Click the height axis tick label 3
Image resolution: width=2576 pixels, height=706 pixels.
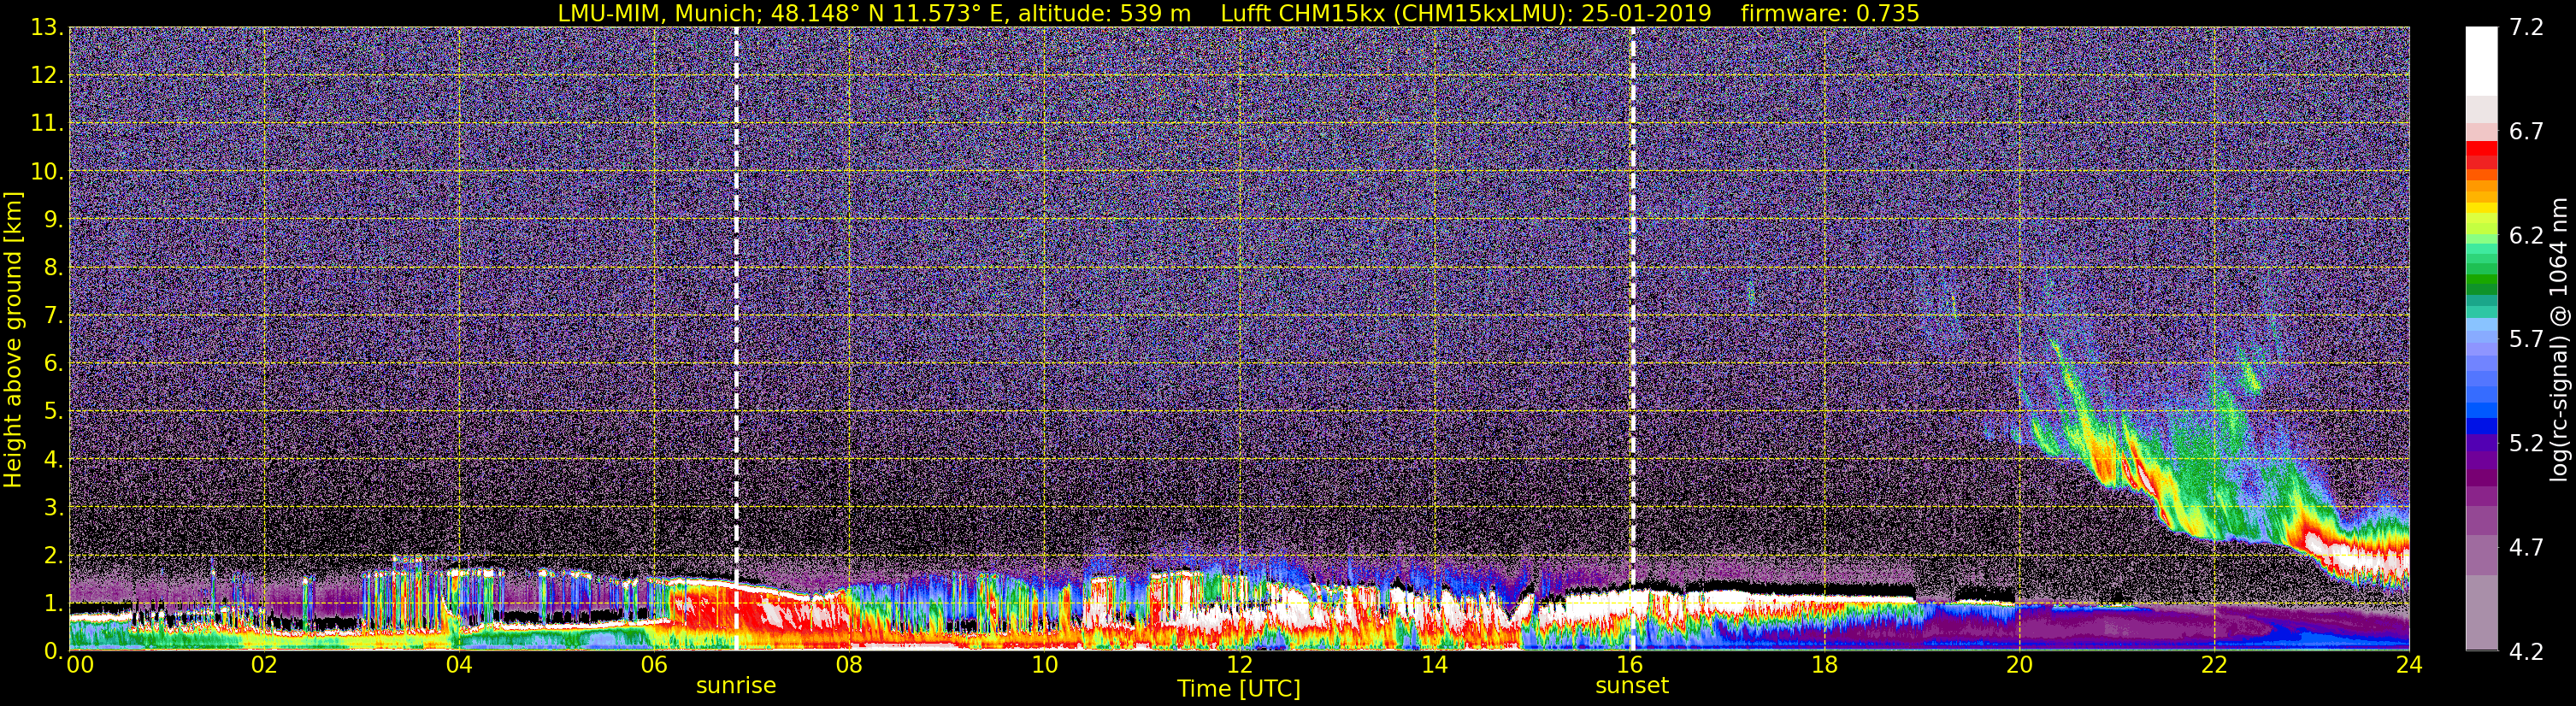52,507
